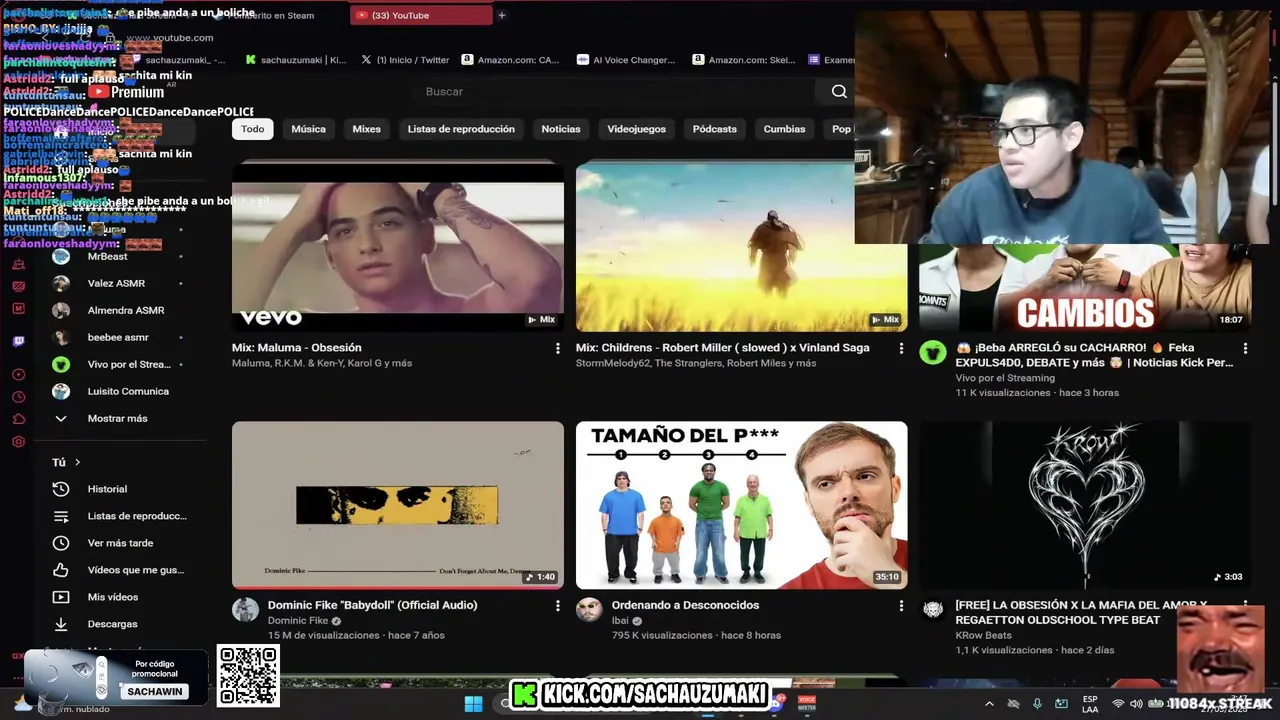This screenshot has height=720, width=1280.
Task: Open the browser sidebar settings gear
Action: [x=18, y=442]
